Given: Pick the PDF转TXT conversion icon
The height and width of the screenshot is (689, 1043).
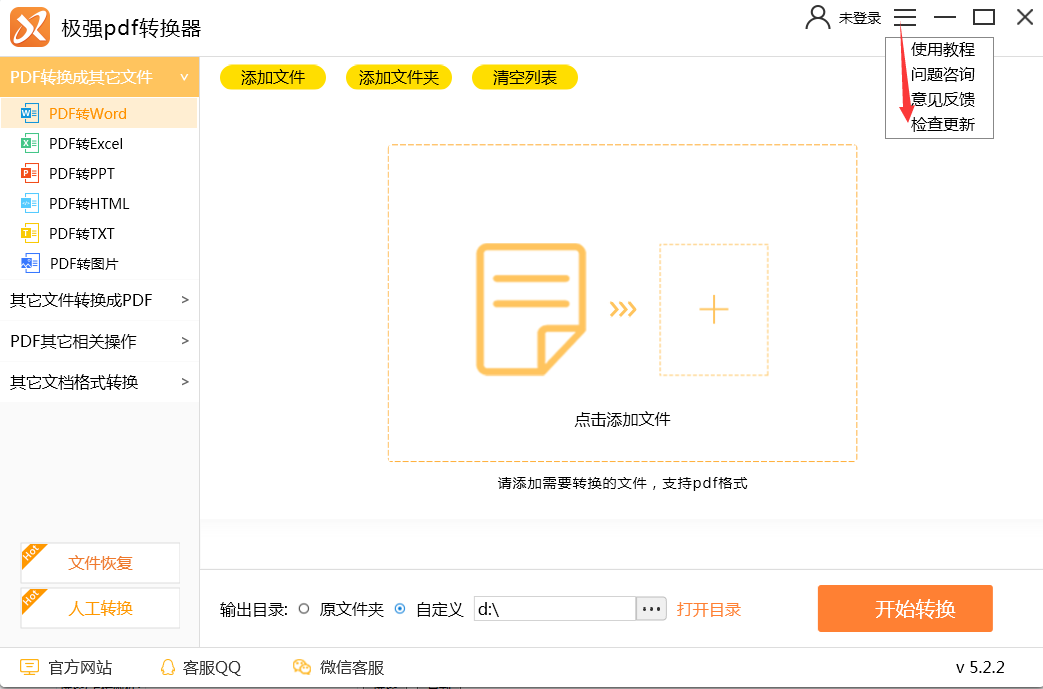Looking at the screenshot, I should tap(29, 233).
